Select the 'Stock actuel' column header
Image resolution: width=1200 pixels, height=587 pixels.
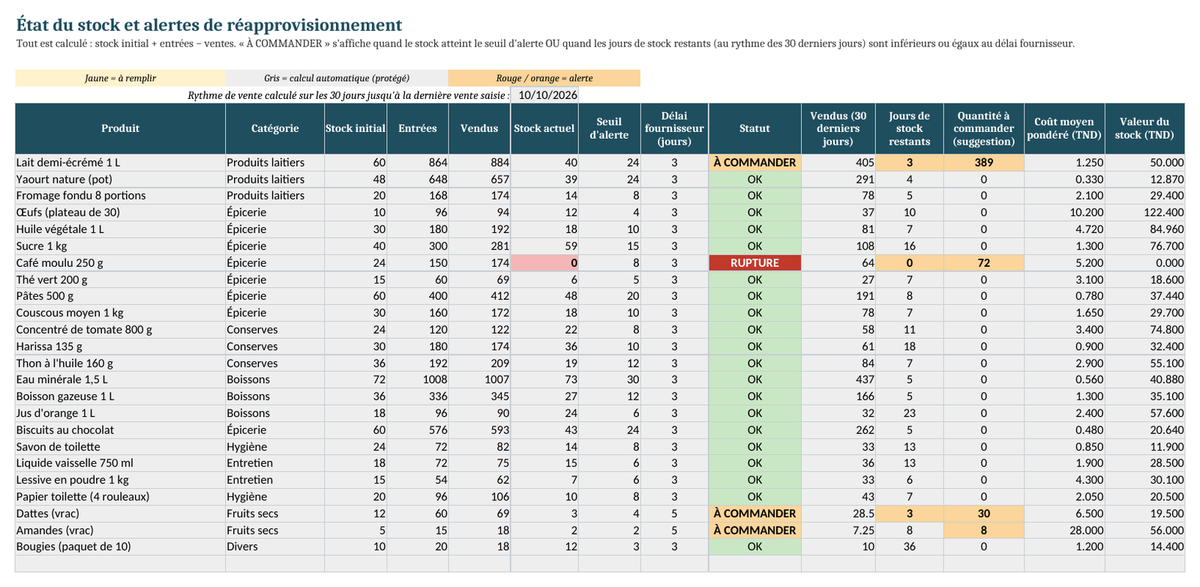tap(545, 128)
